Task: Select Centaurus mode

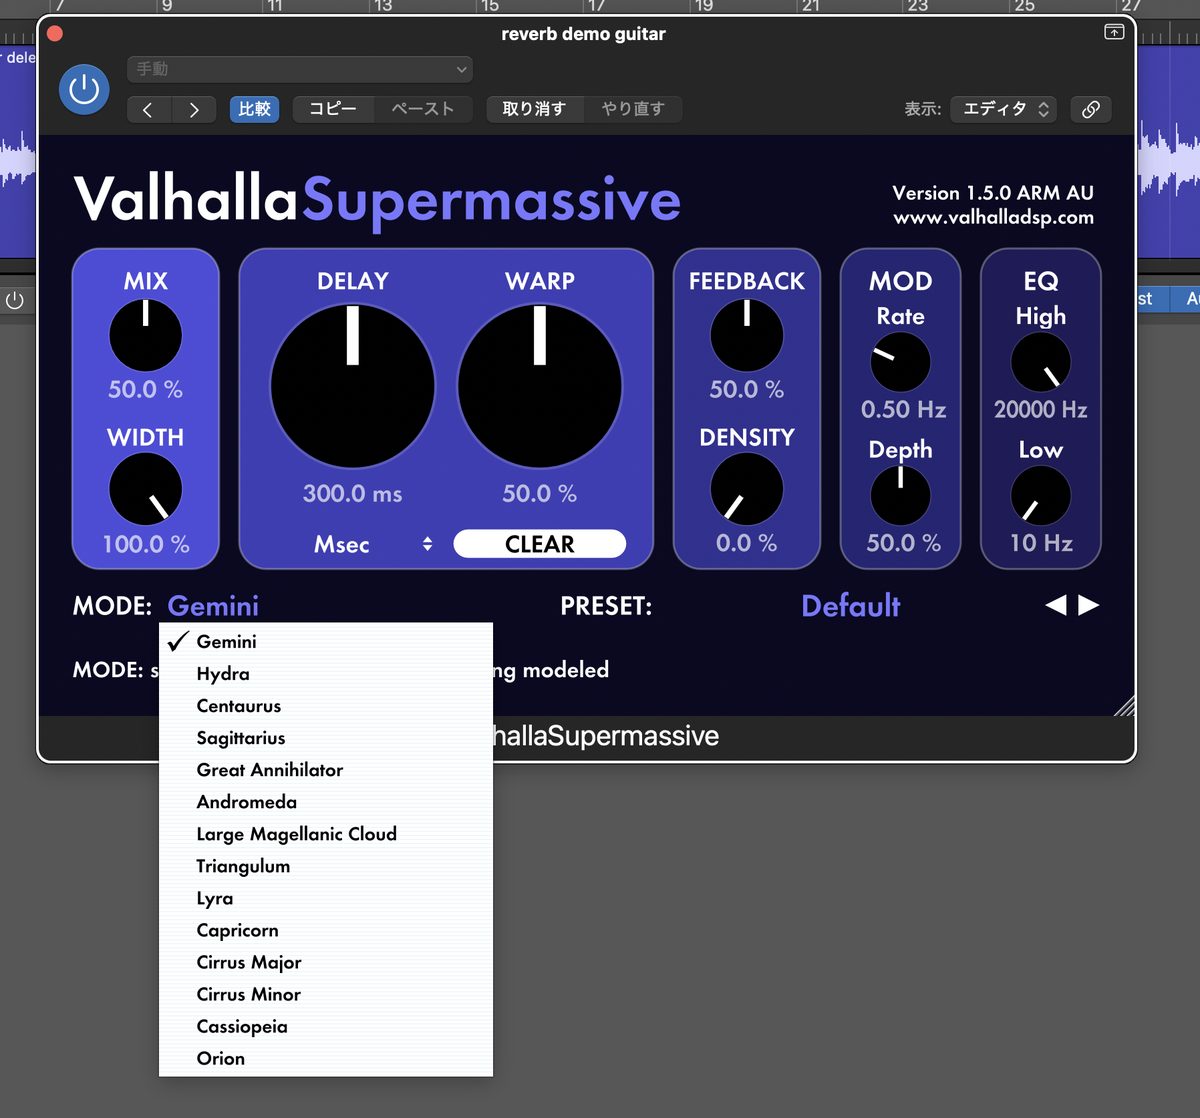Action: 326,705
